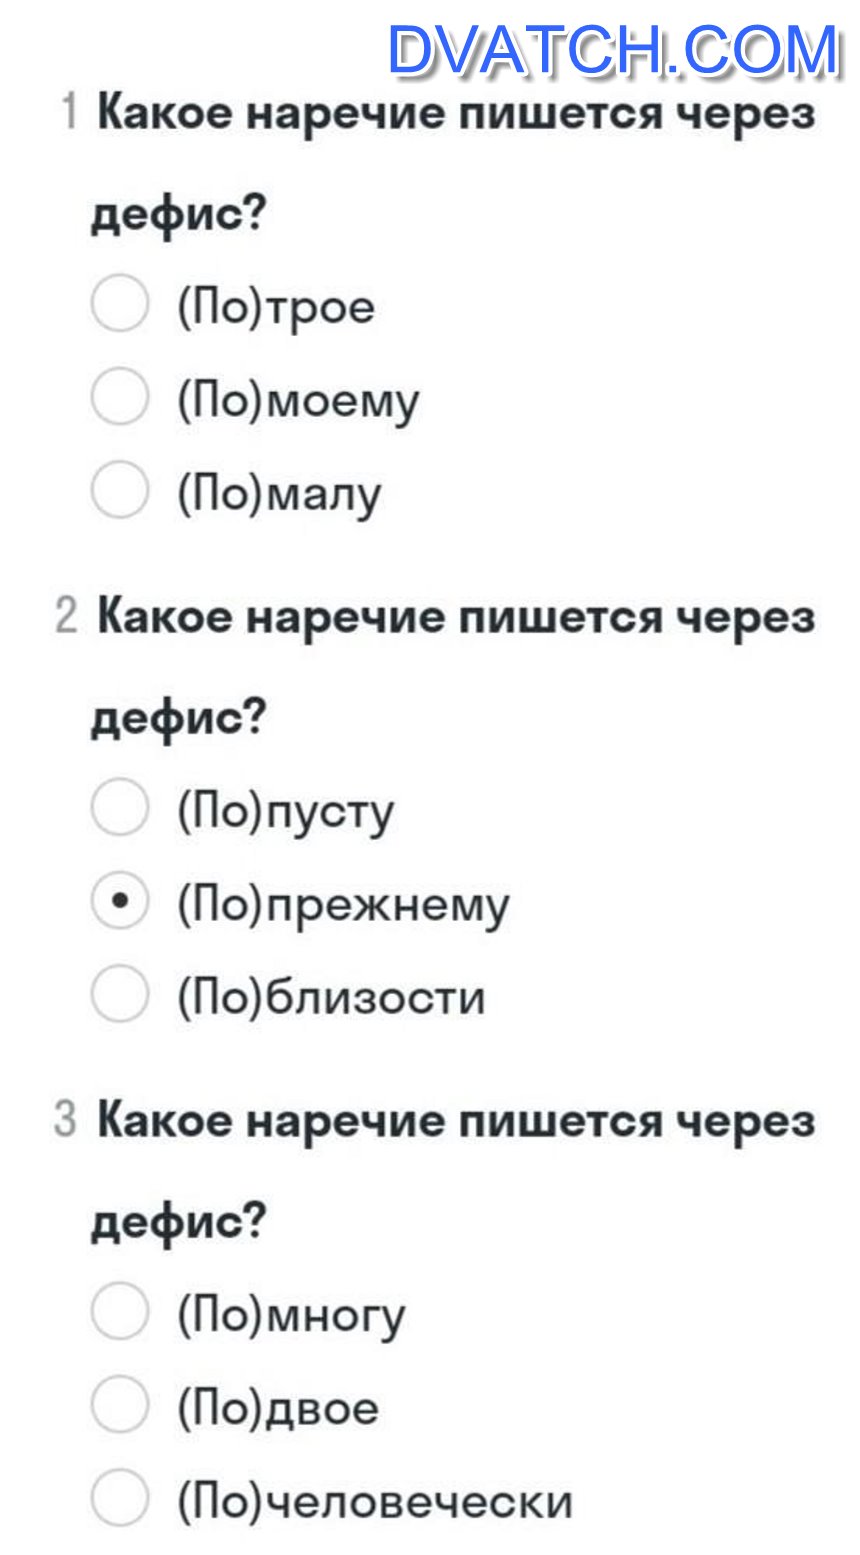Click the question 2 heading text
This screenshot has height=1555, width=860.
(454, 667)
